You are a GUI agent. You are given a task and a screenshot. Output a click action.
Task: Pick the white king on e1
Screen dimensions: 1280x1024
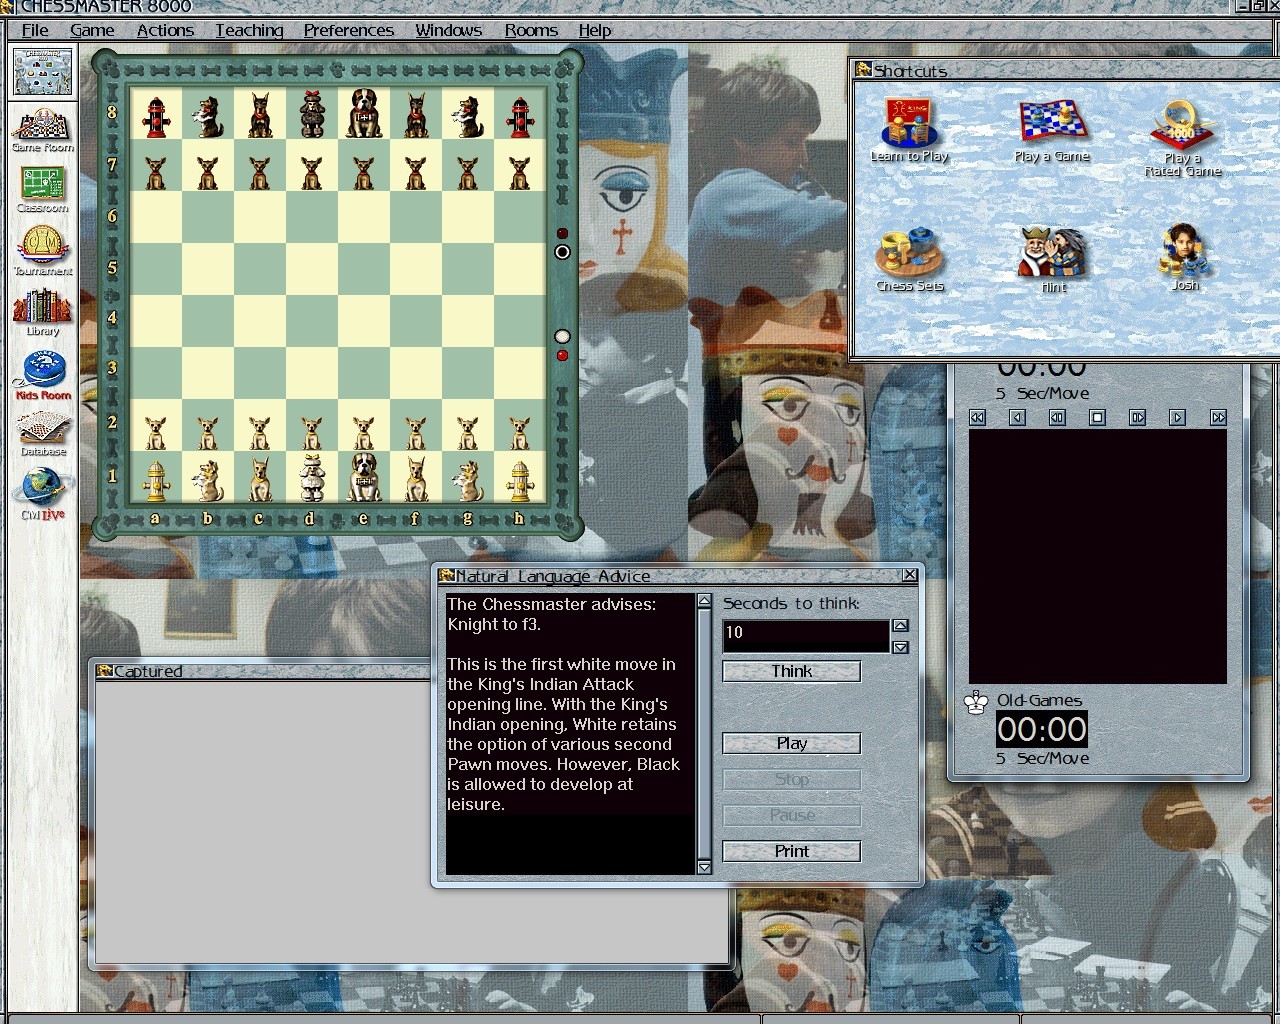pyautogui.click(x=363, y=477)
